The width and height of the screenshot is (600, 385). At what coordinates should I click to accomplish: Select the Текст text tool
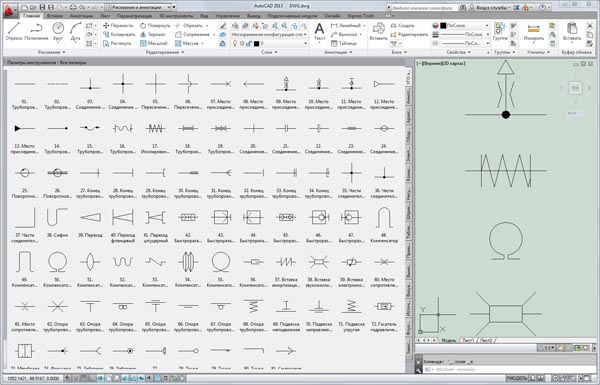319,31
